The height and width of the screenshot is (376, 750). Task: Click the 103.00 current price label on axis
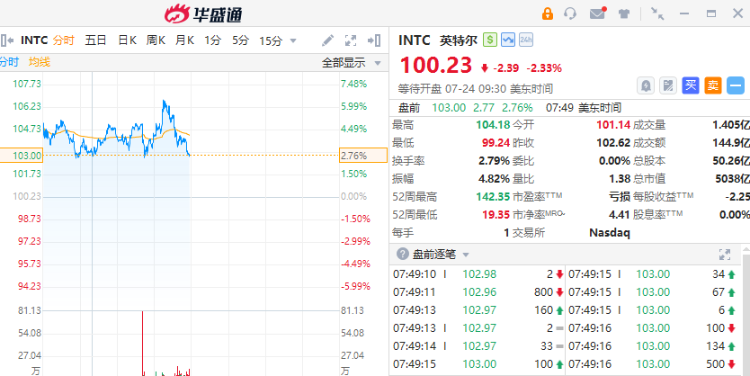(21, 155)
